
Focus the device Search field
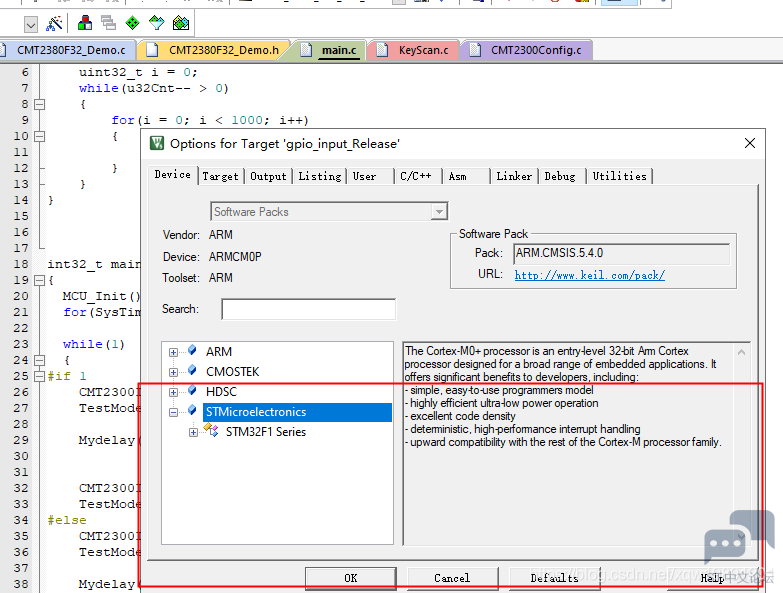click(309, 309)
